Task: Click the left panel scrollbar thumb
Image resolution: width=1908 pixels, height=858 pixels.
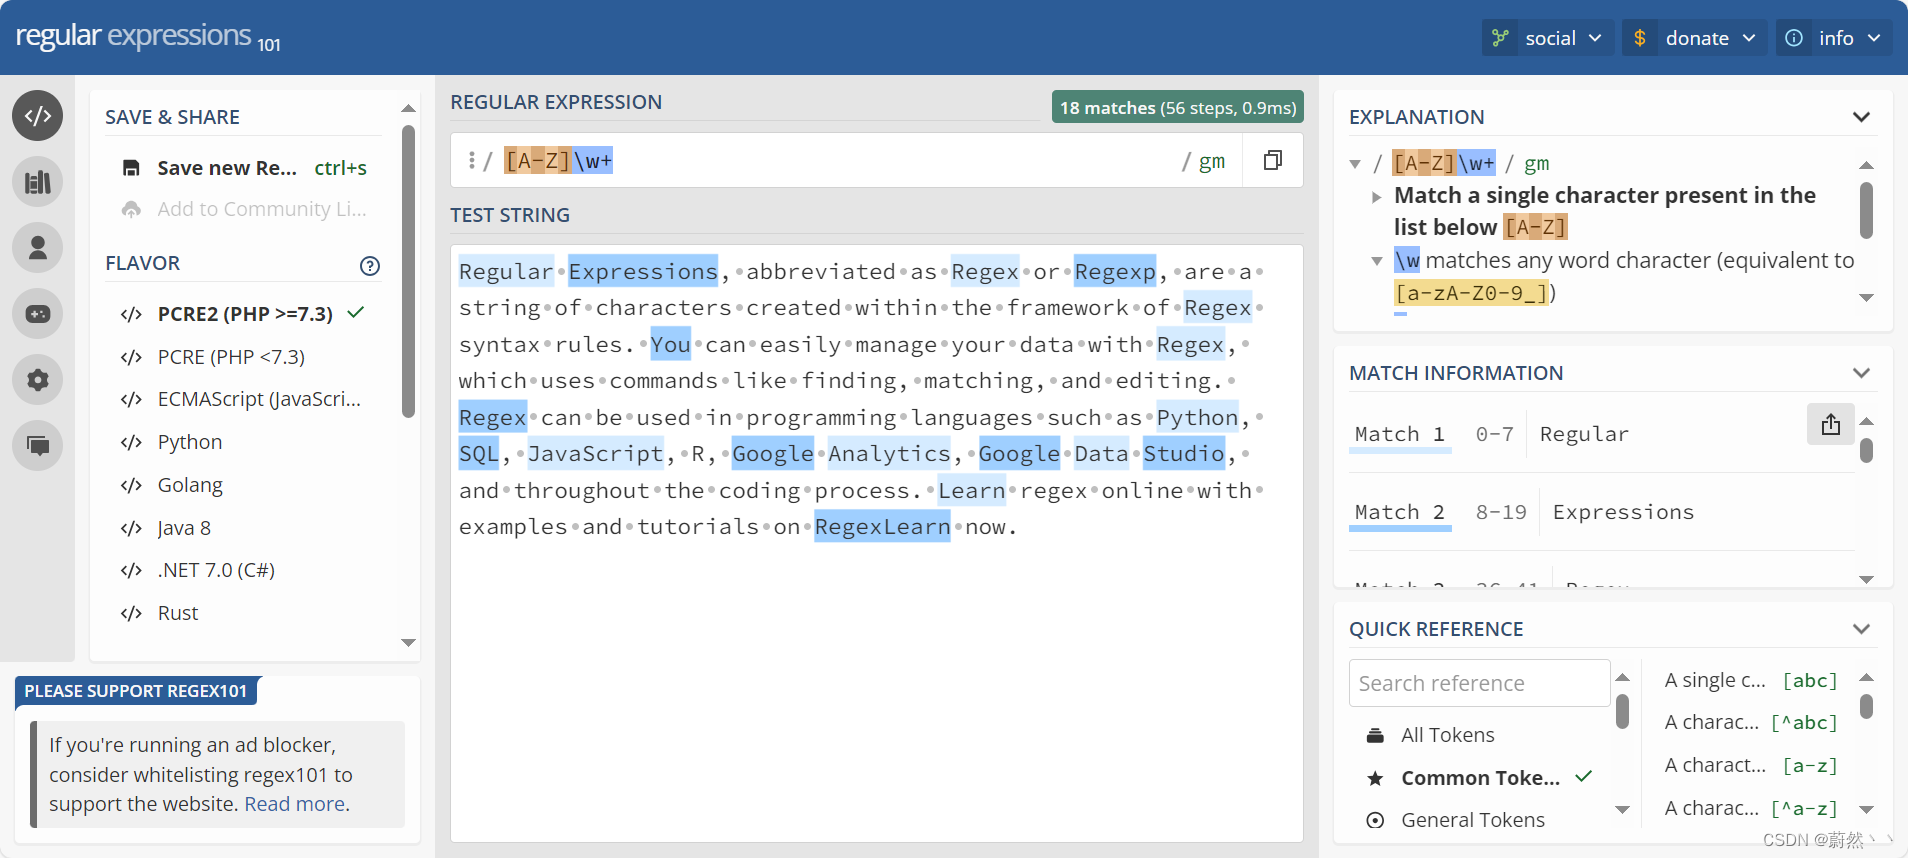Action: tap(408, 271)
